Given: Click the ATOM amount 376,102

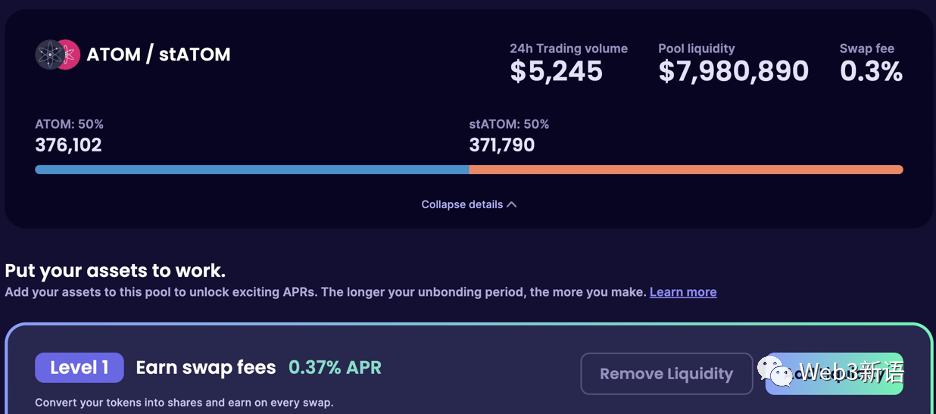Looking at the screenshot, I should (x=68, y=145).
